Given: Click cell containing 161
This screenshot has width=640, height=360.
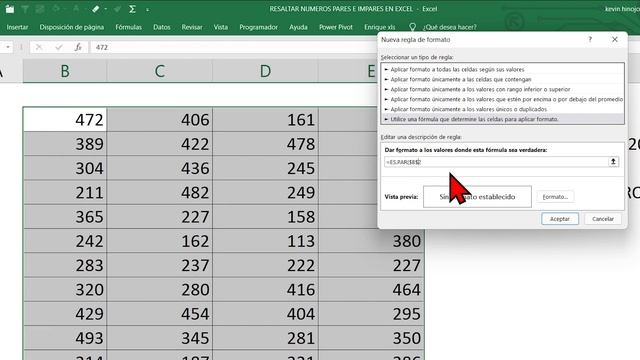Looking at the screenshot, I should (265, 120).
